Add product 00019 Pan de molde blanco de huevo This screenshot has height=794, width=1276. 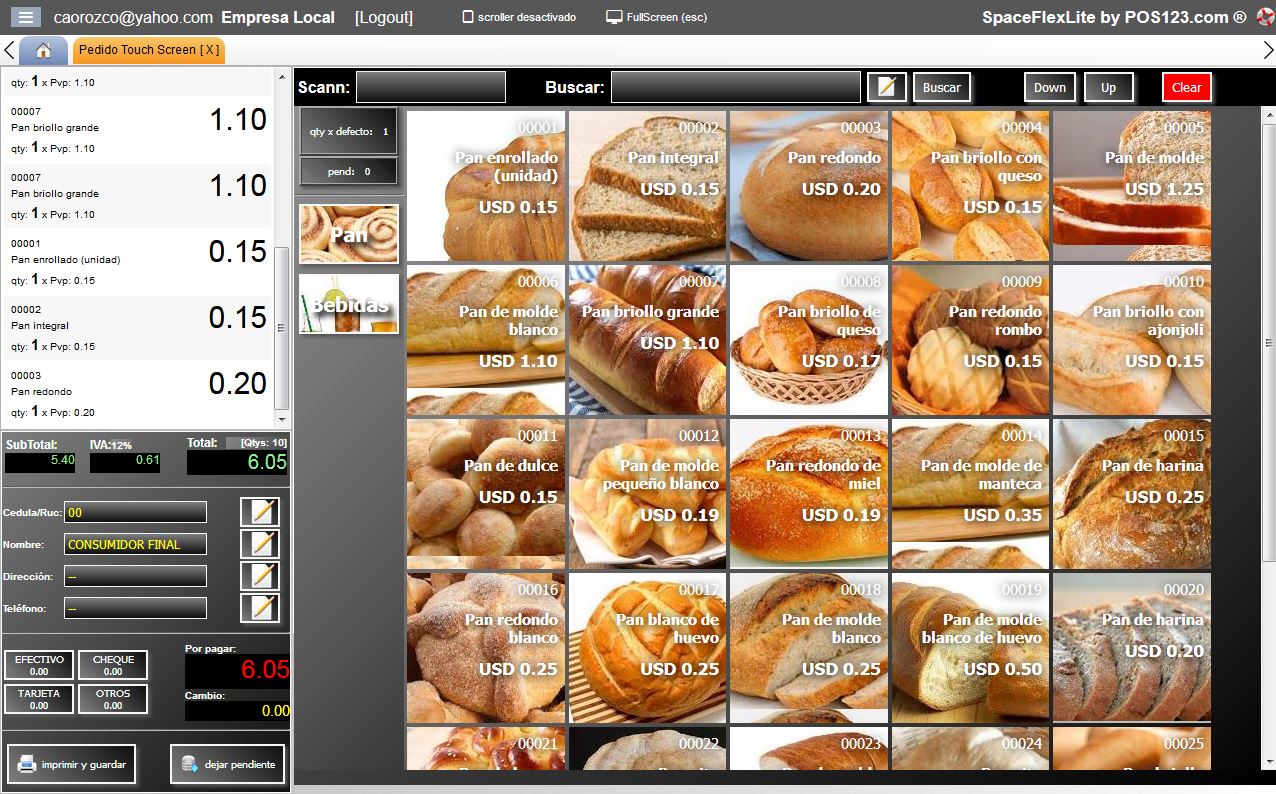tap(971, 648)
